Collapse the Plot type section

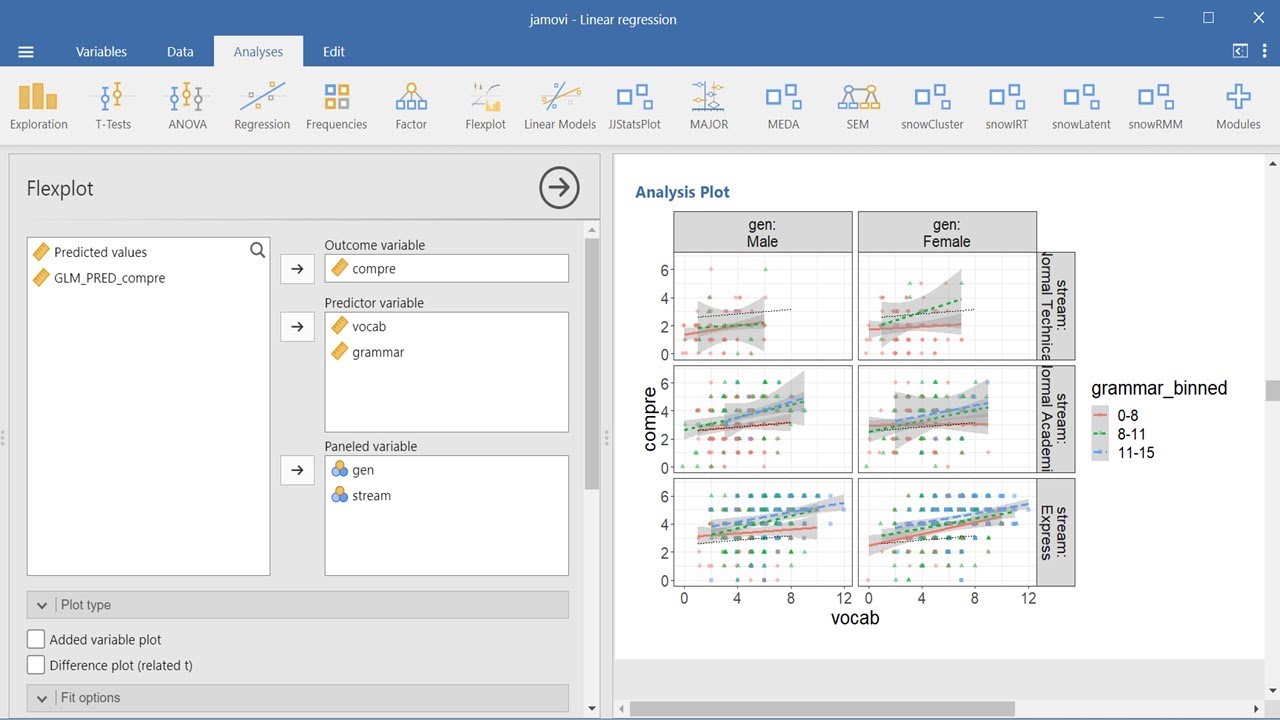tap(297, 605)
